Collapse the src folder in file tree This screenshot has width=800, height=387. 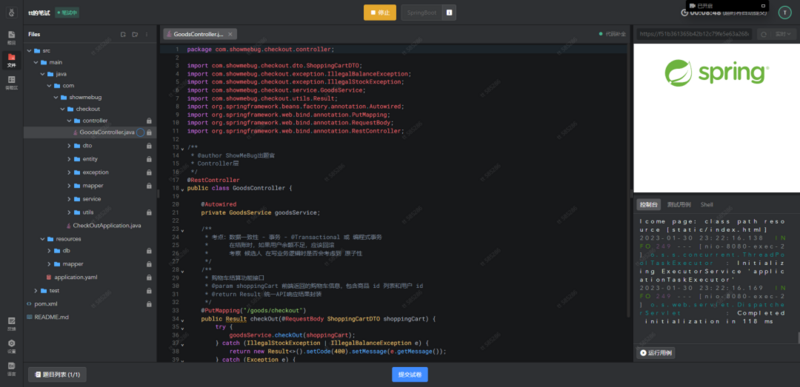[29, 51]
